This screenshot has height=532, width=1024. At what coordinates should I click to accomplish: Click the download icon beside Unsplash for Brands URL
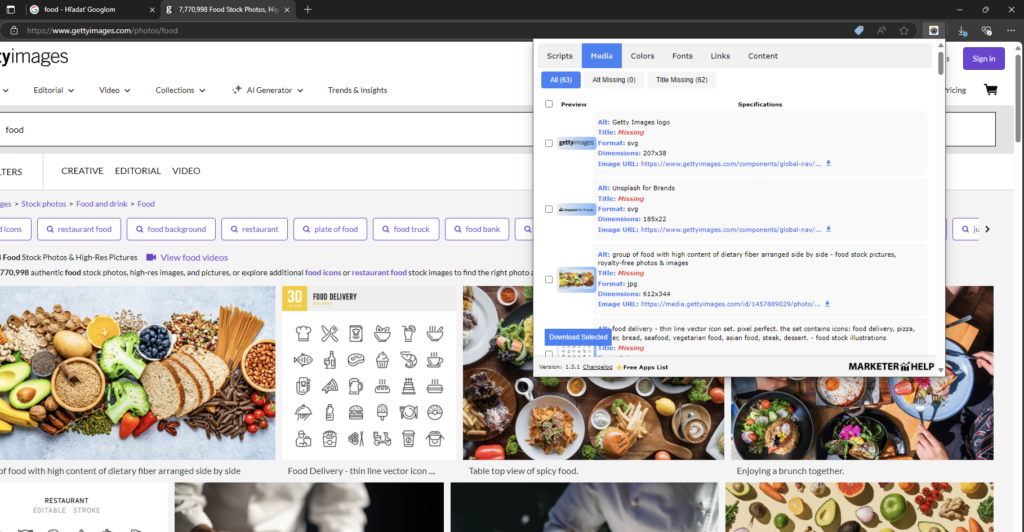(x=828, y=230)
